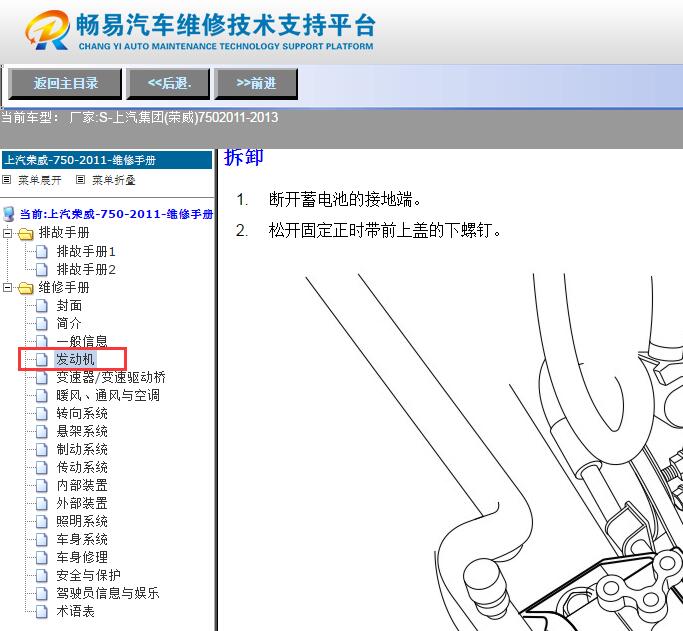Click the document icon beside 内部装置

pos(42,486)
